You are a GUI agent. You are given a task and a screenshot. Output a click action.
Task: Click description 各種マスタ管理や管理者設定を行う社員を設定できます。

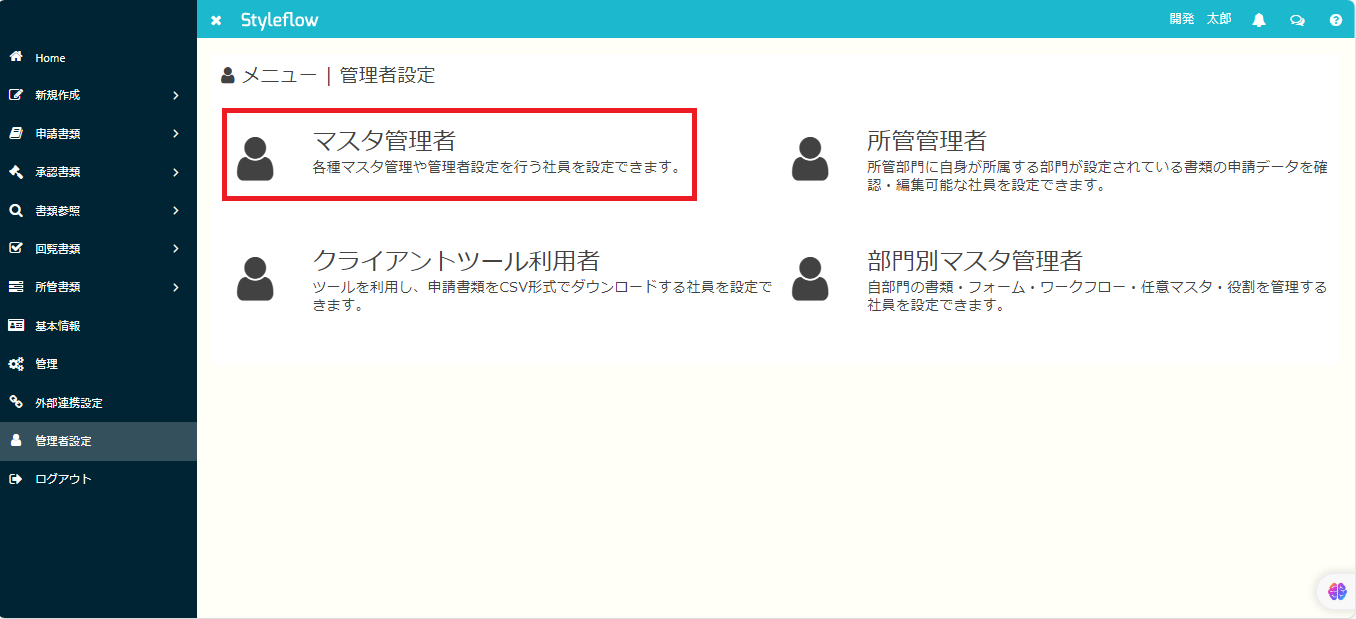click(498, 168)
